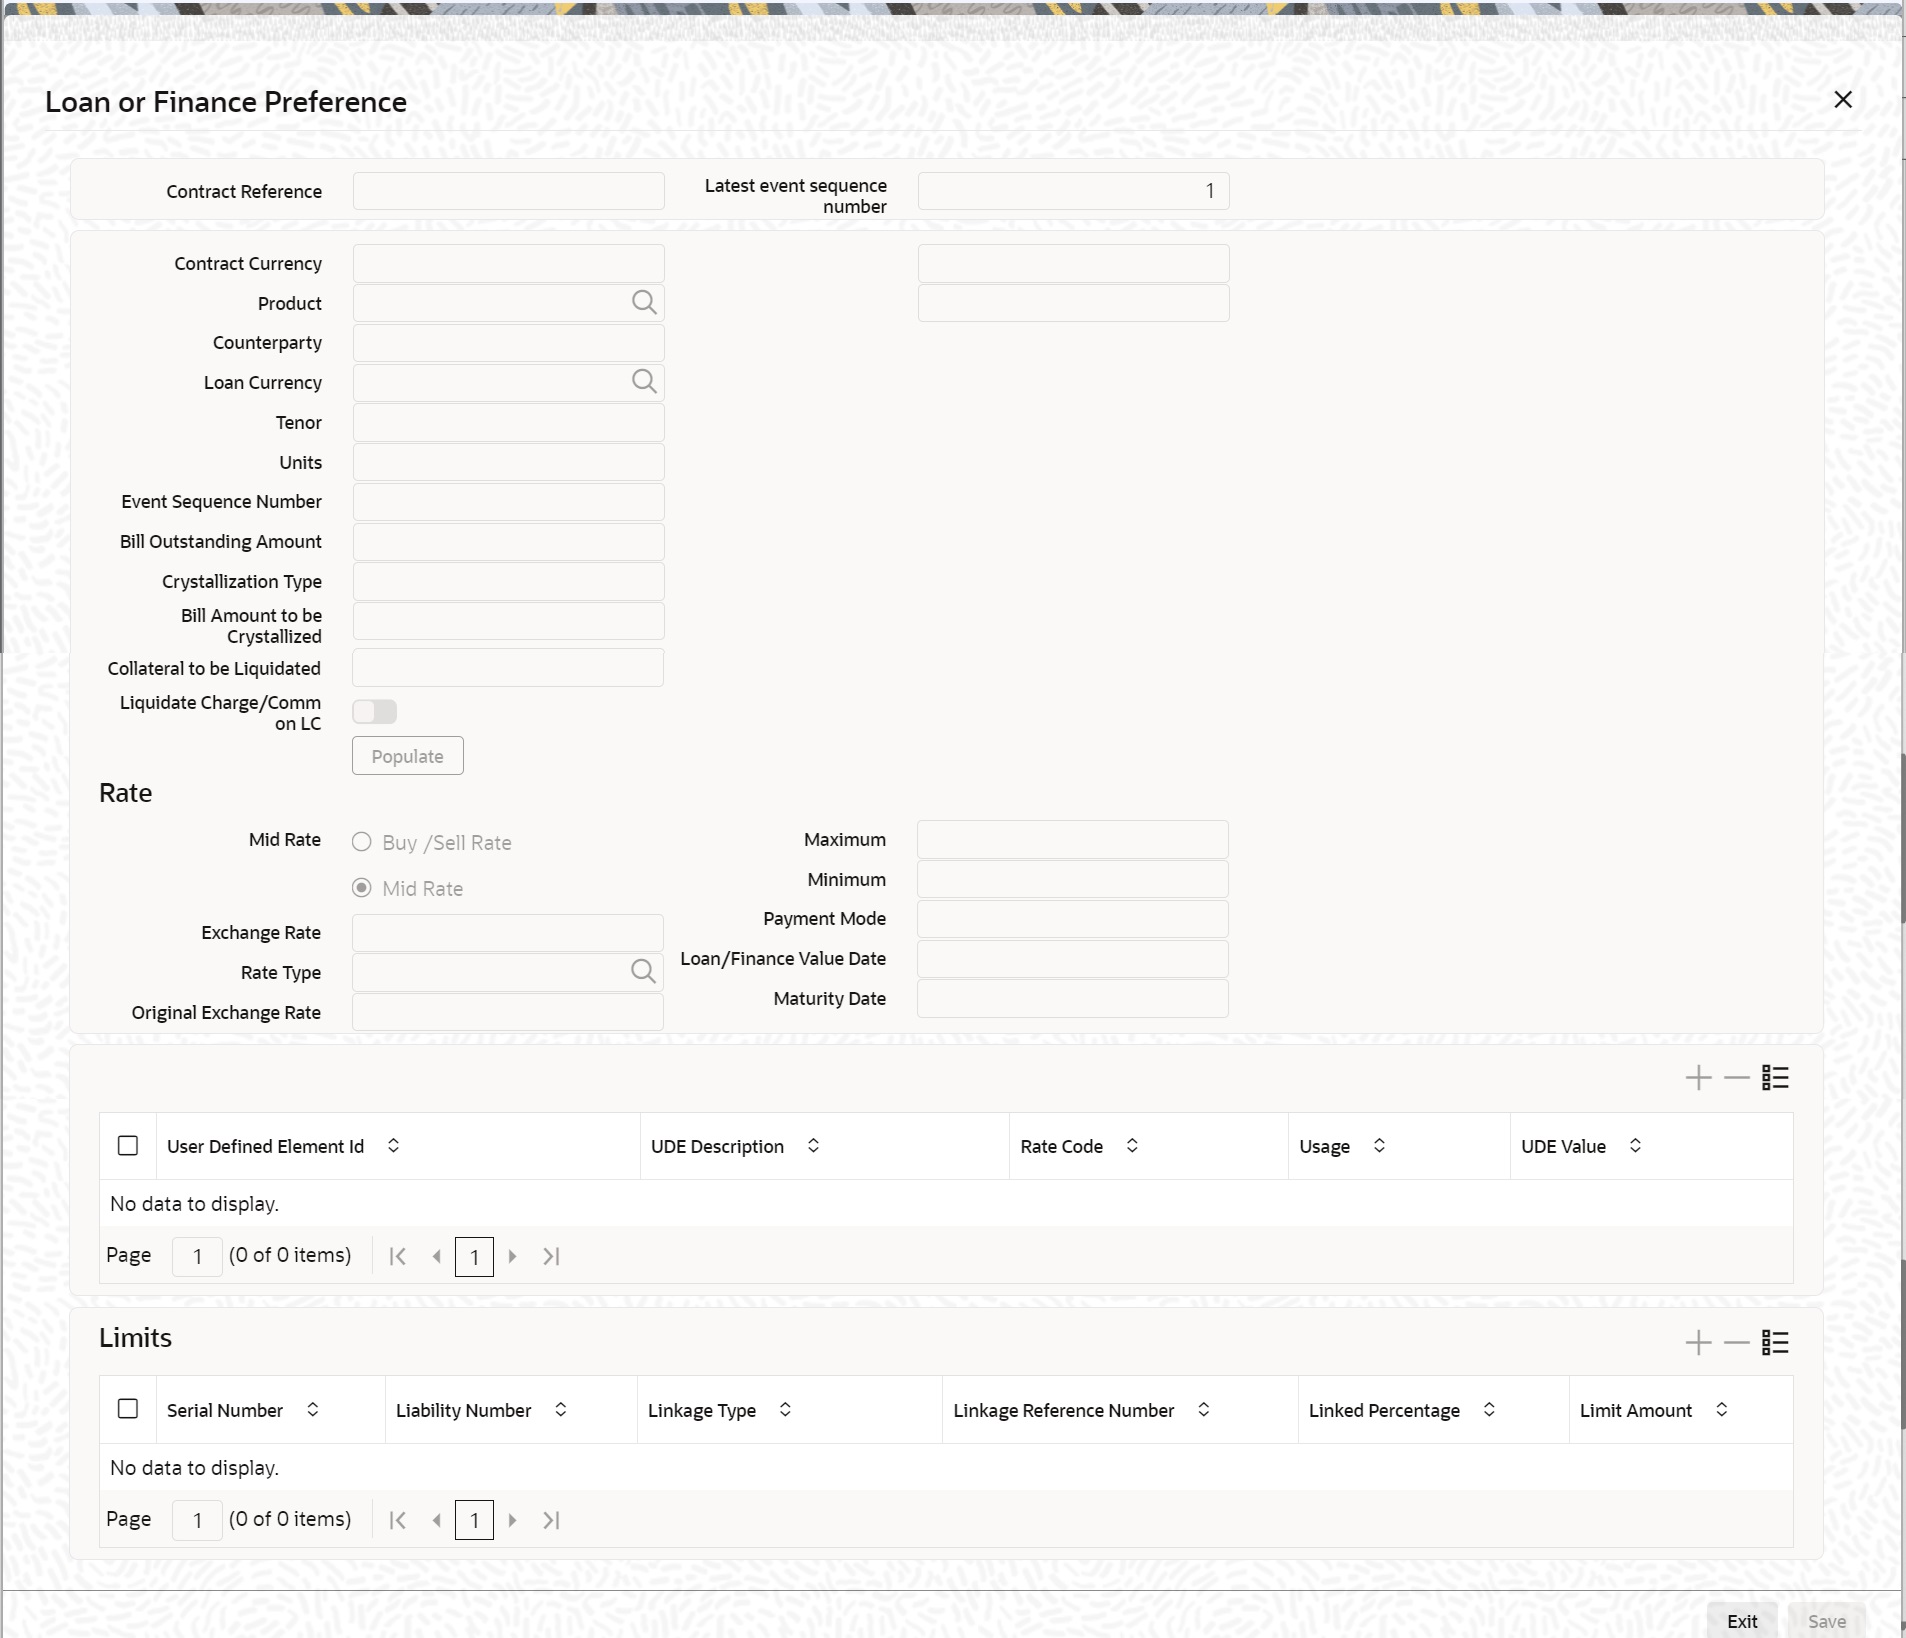The image size is (1906, 1638).
Task: Select the Mid Rate radio option
Action: point(362,888)
